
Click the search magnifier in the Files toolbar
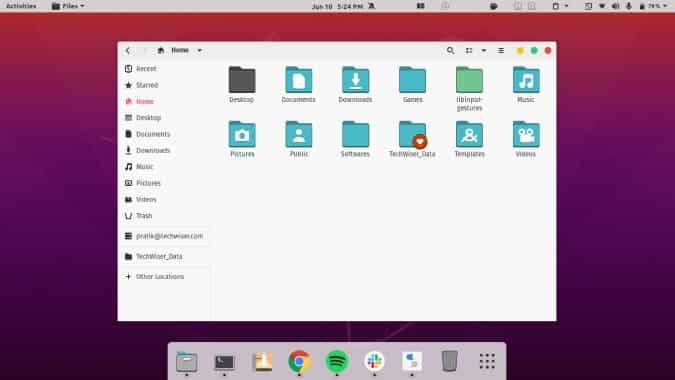click(x=450, y=50)
